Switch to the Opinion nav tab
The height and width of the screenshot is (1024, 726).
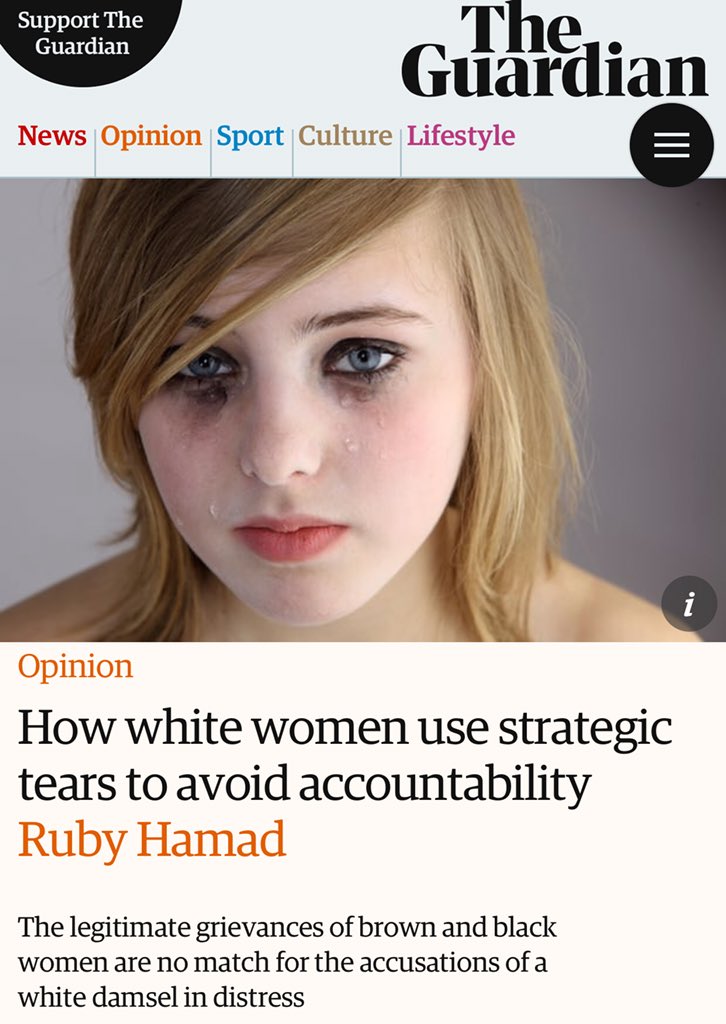click(x=151, y=136)
